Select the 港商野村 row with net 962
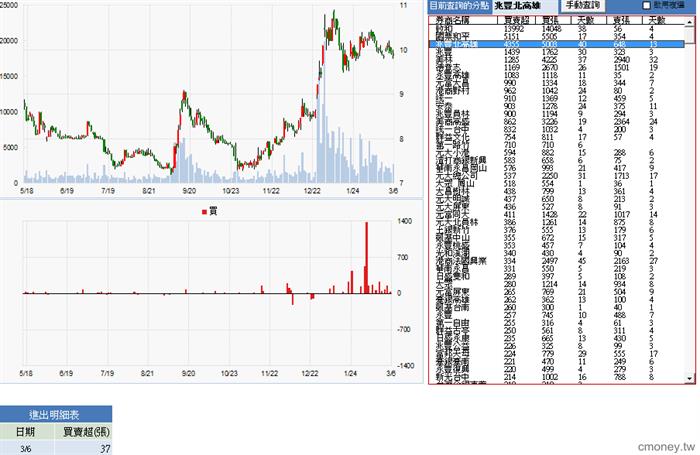 (557, 91)
